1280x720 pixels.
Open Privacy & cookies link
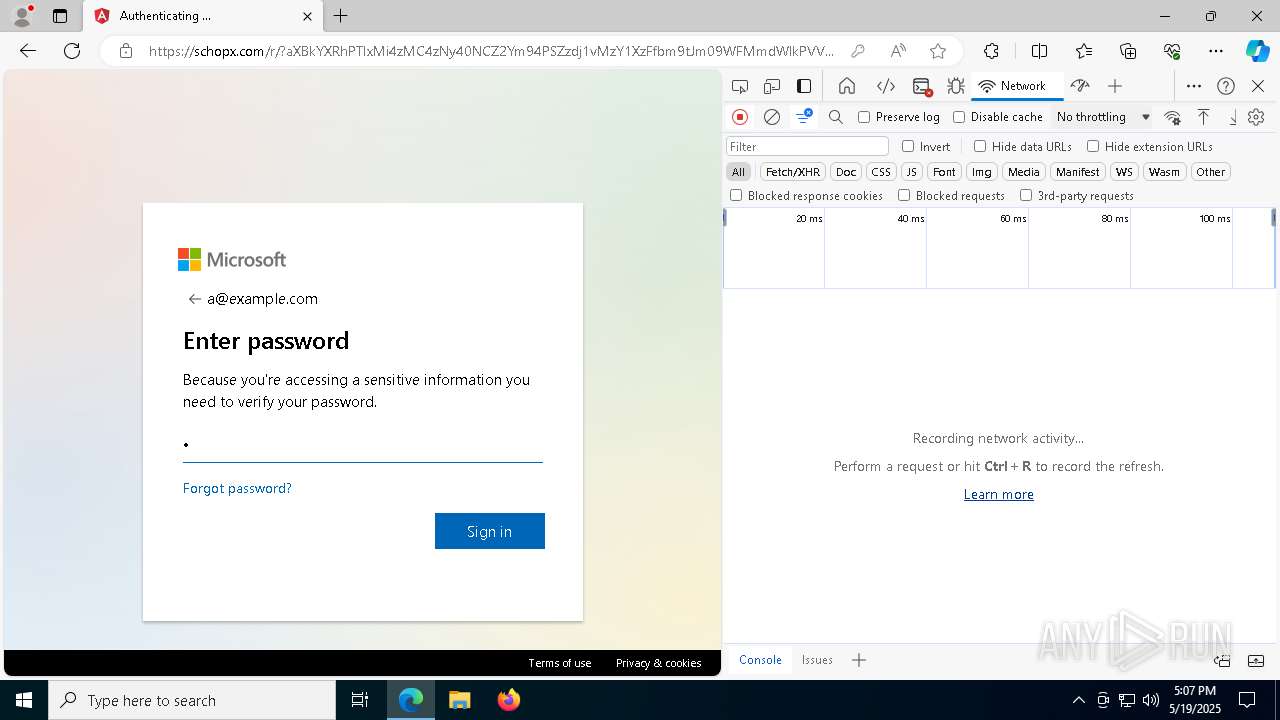(659, 663)
